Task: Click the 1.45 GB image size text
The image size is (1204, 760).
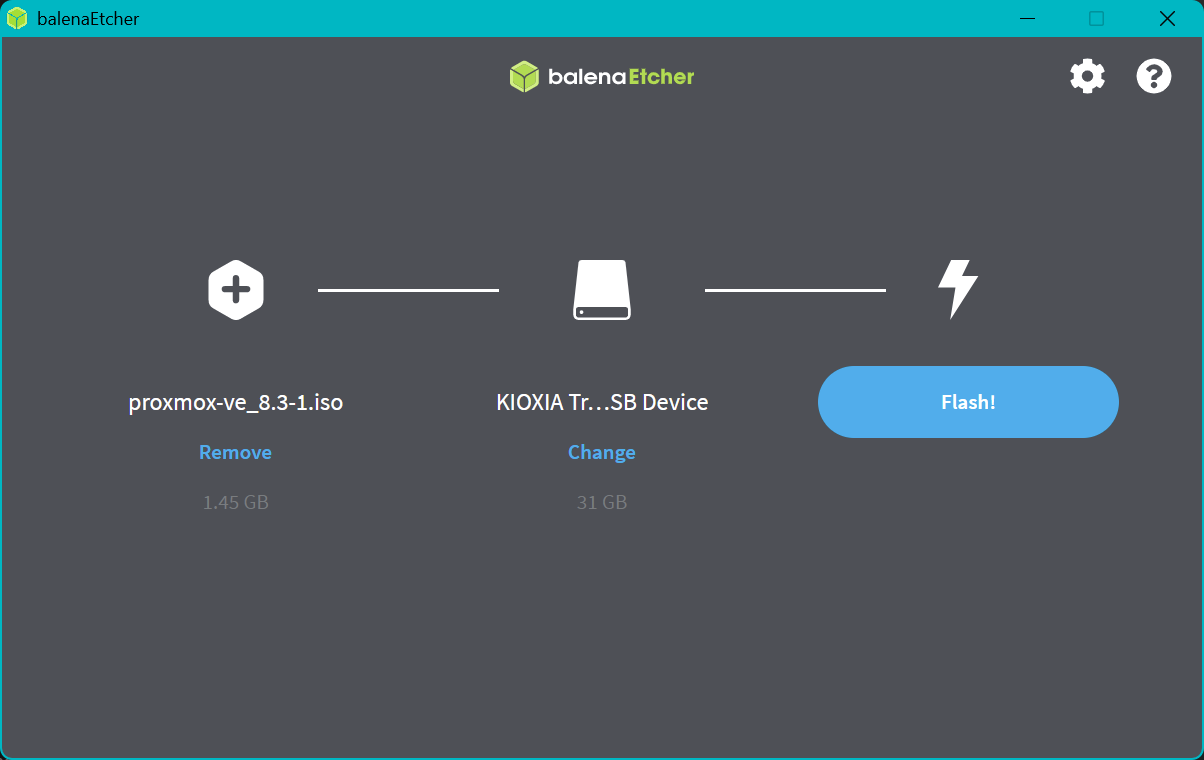Action: click(x=236, y=502)
